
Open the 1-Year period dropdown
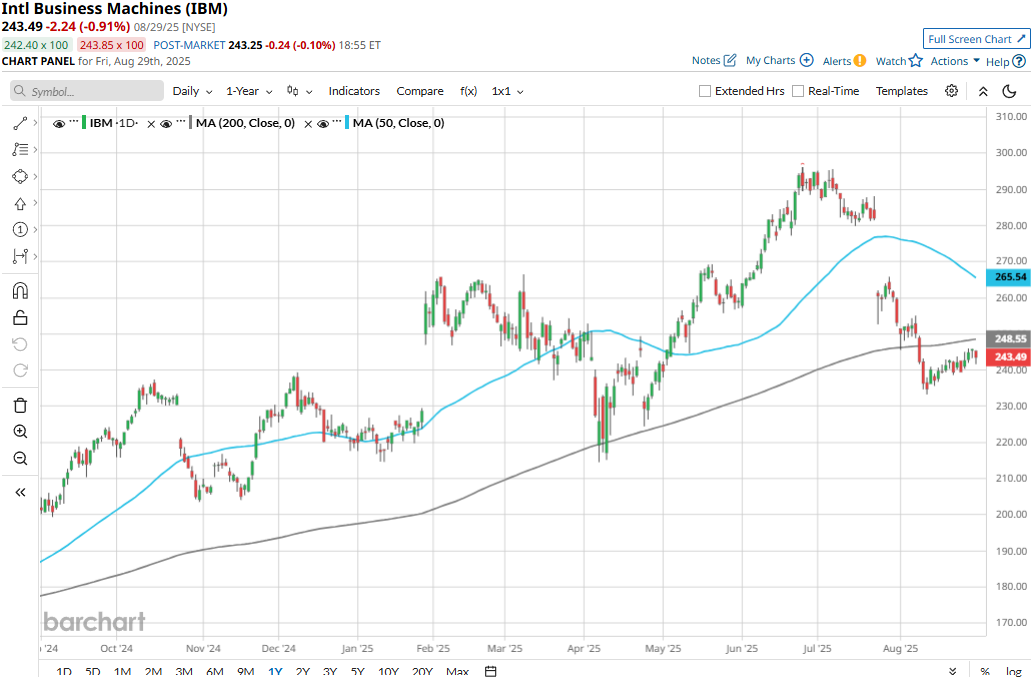pos(249,91)
